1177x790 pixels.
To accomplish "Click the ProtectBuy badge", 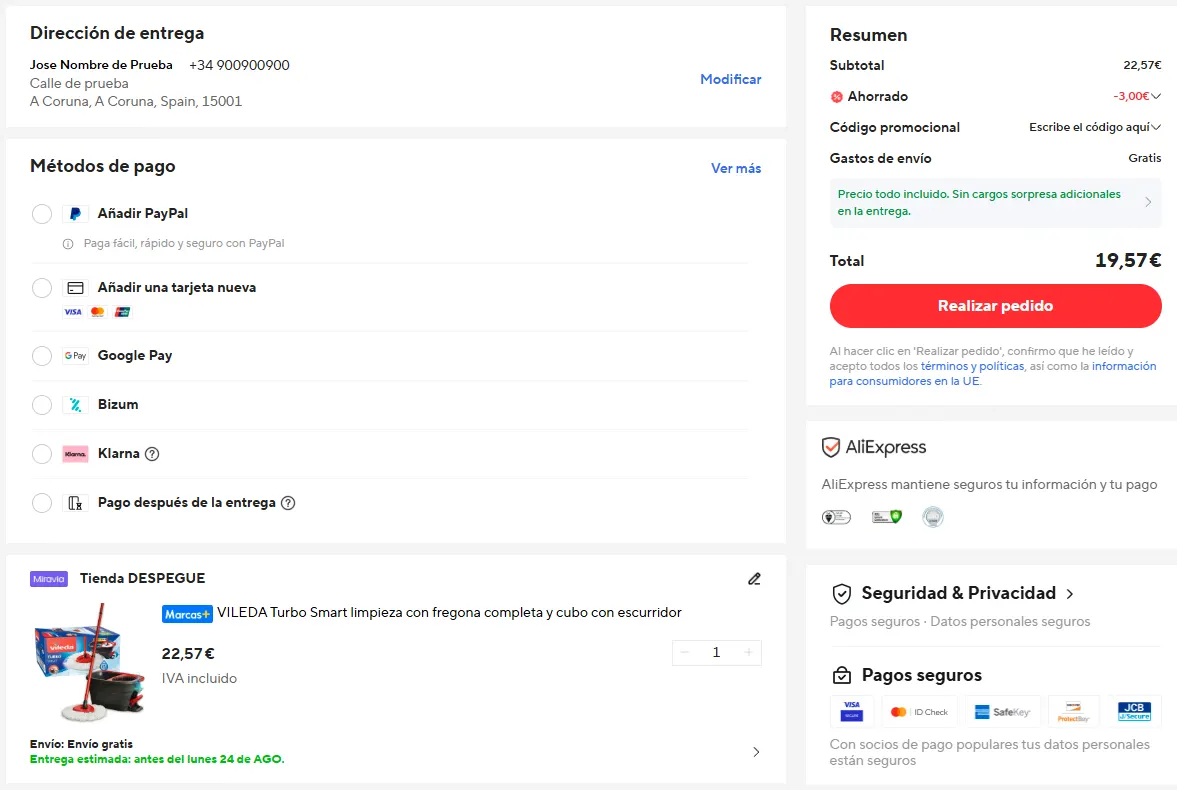I will [1073, 711].
